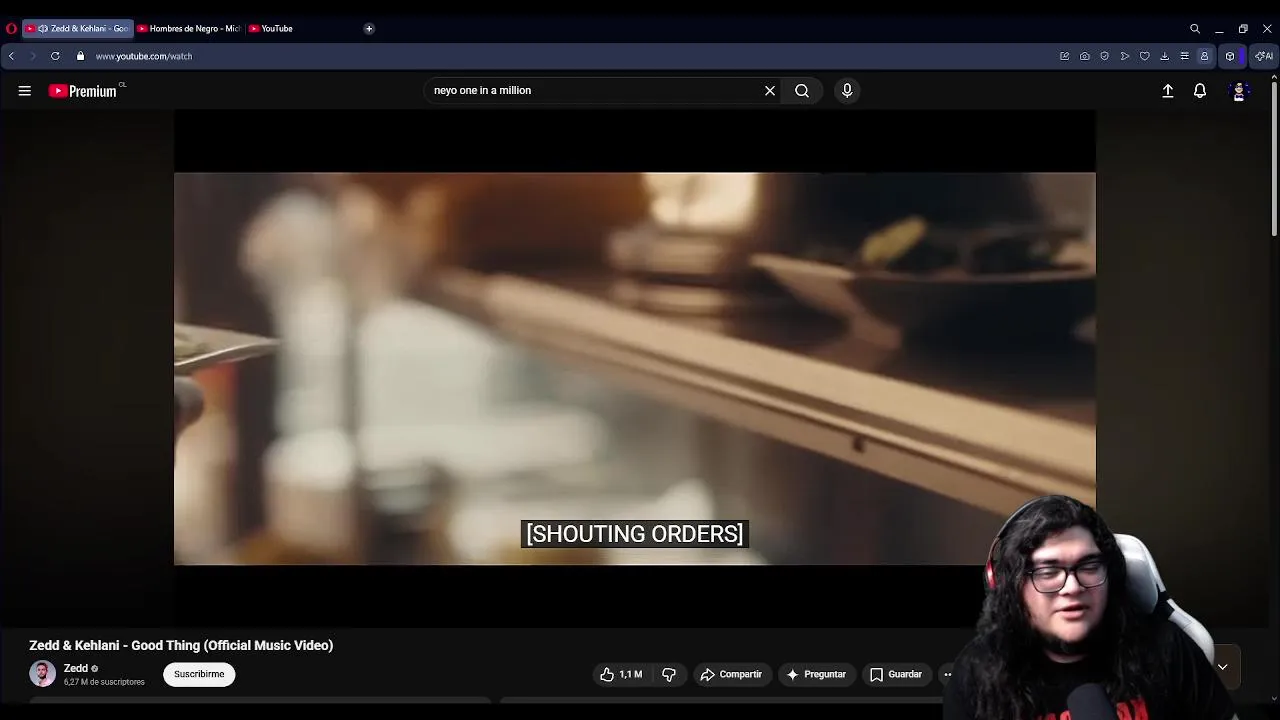Open a new browser tab with plus
Image resolution: width=1280 pixels, height=720 pixels.
[x=369, y=29]
